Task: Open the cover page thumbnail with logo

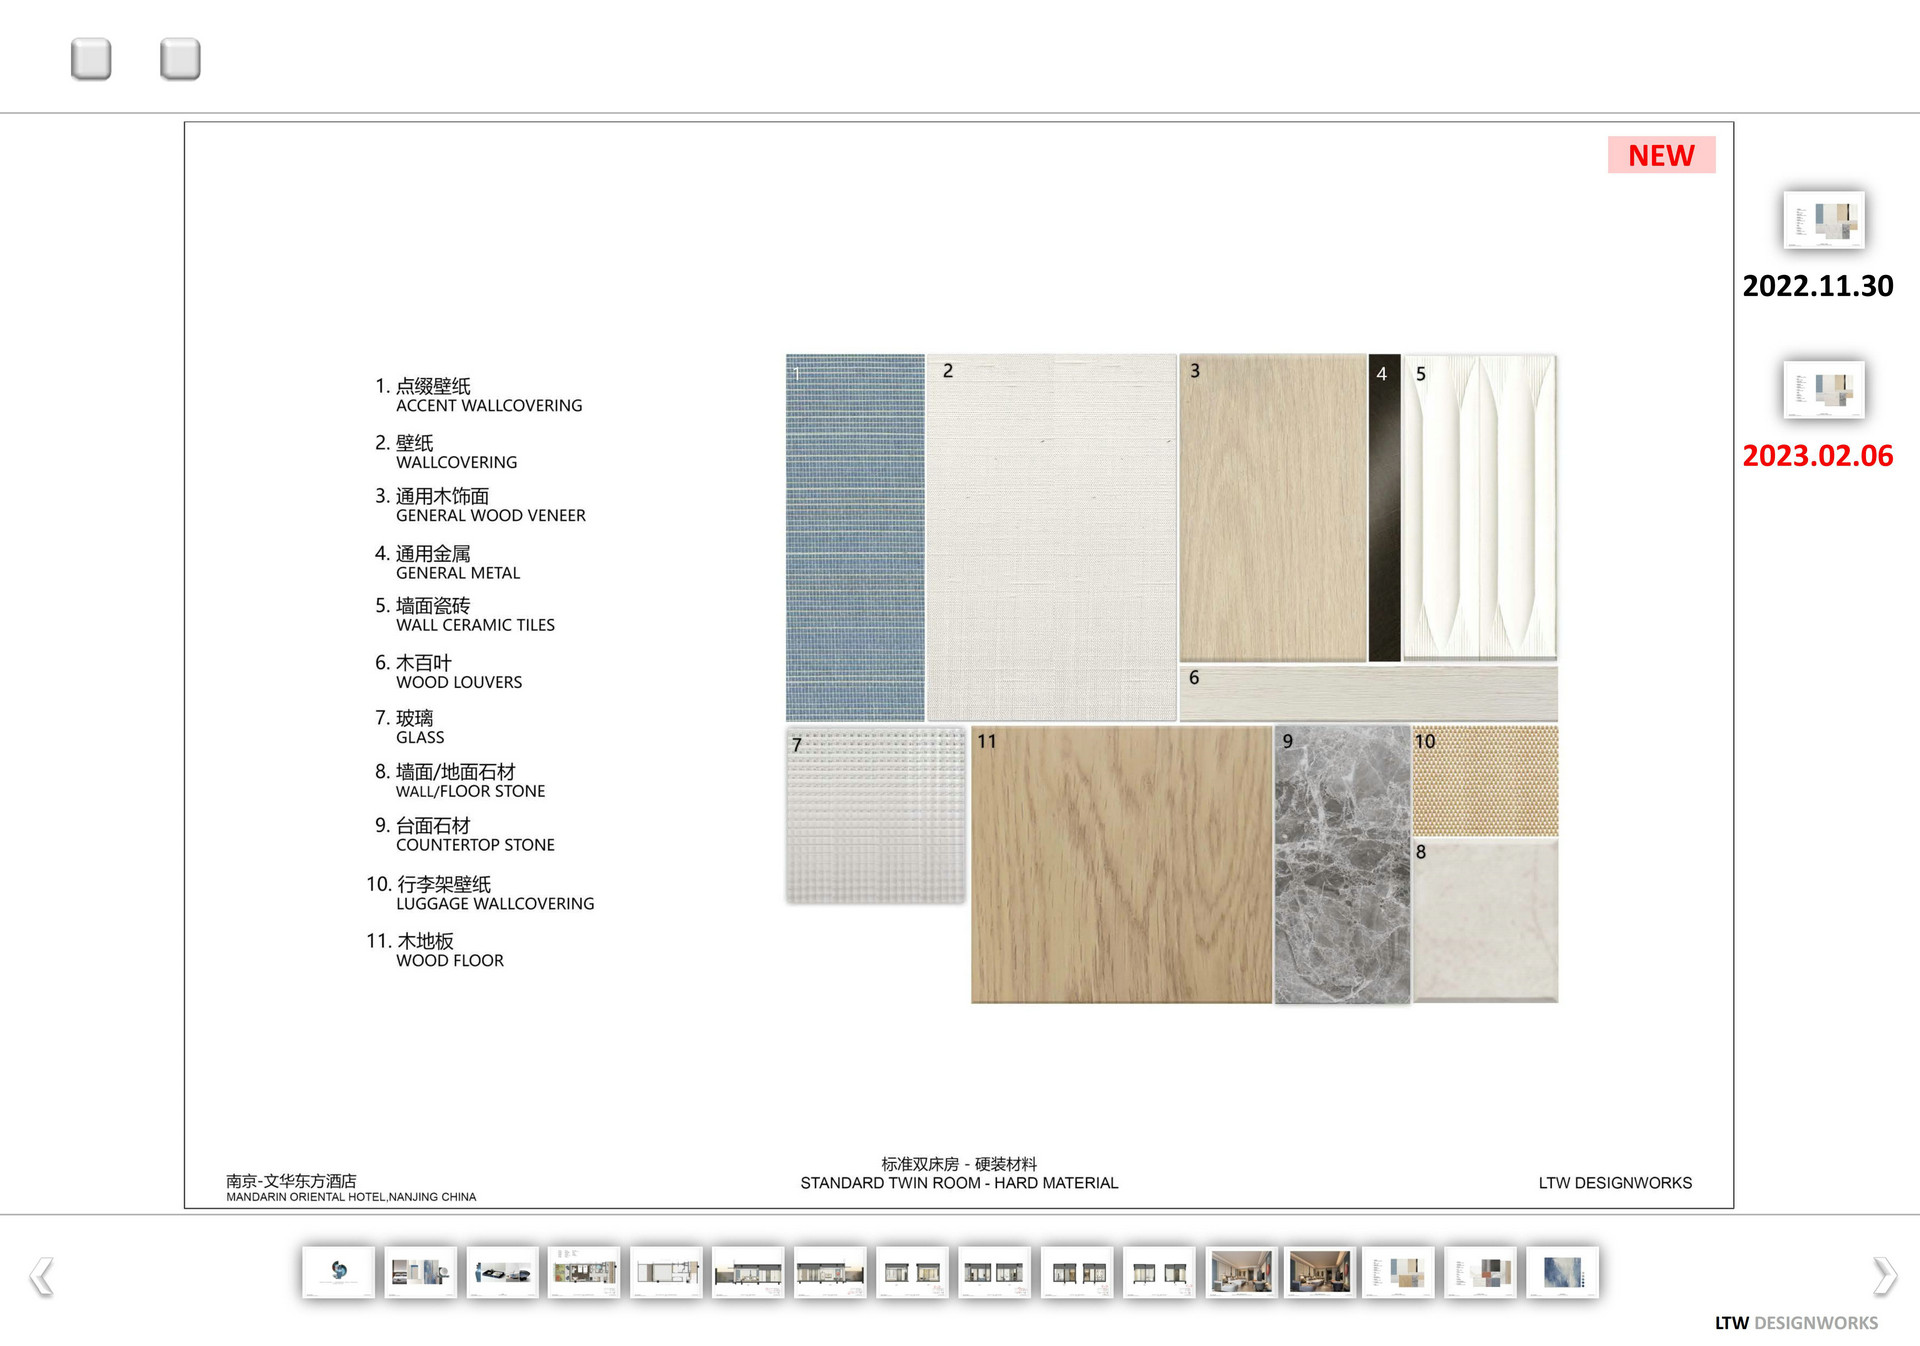Action: coord(338,1273)
